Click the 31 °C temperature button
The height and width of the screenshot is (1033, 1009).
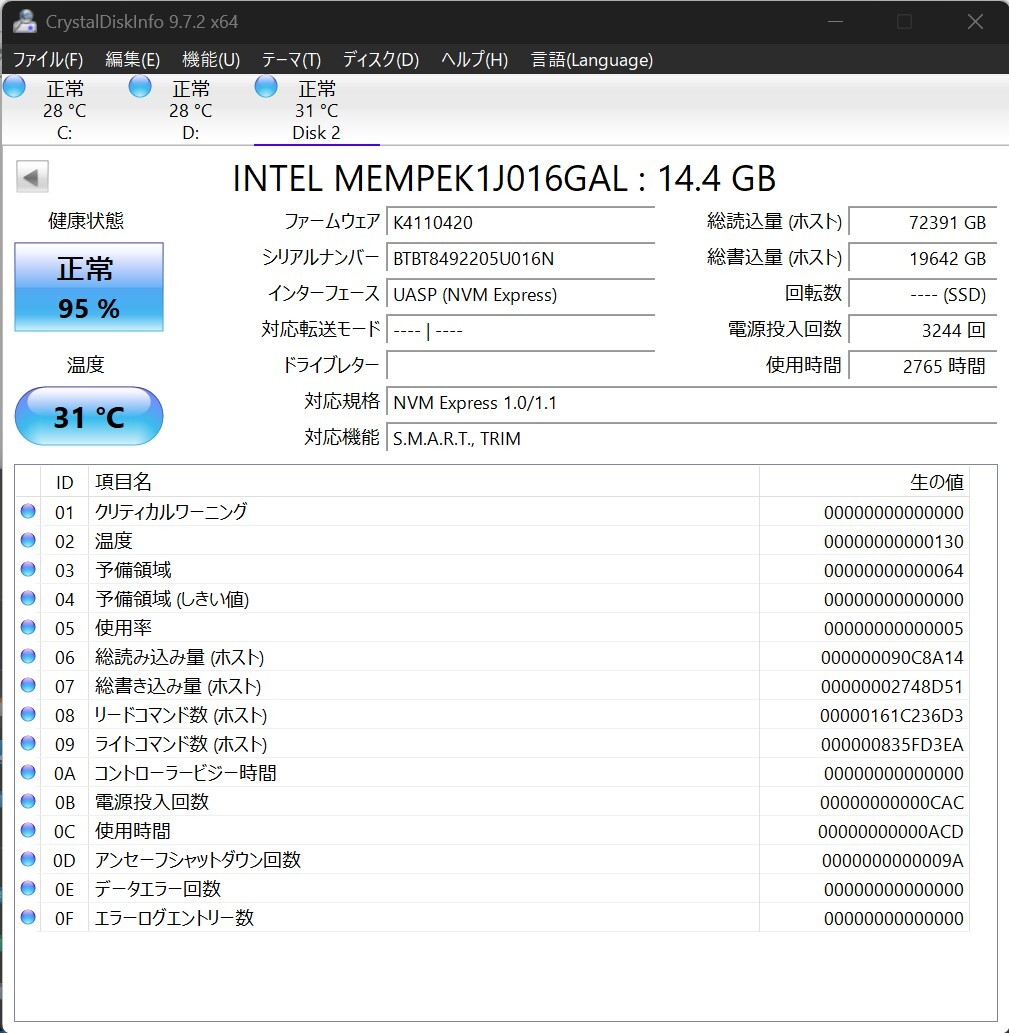click(x=89, y=416)
